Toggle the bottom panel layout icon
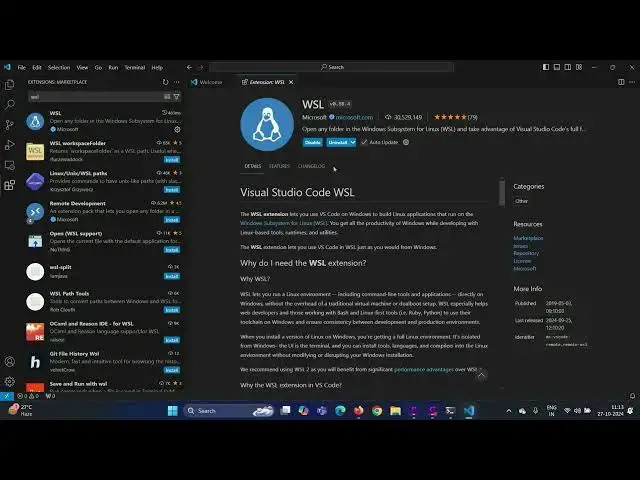640x480 pixels. [x=557, y=67]
